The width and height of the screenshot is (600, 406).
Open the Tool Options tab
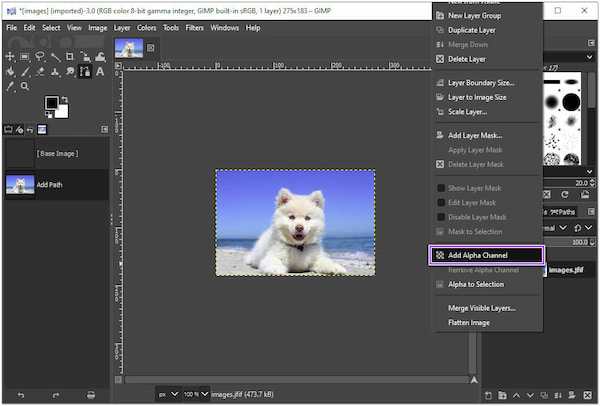tap(8, 130)
